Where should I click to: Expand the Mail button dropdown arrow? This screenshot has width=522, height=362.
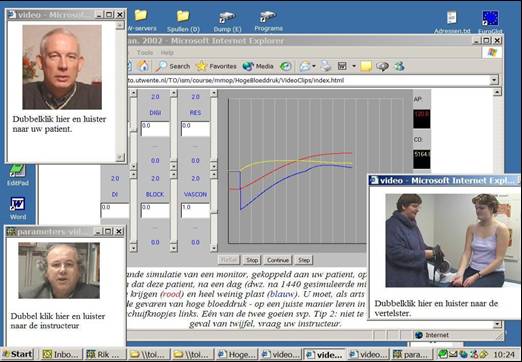coord(314,66)
